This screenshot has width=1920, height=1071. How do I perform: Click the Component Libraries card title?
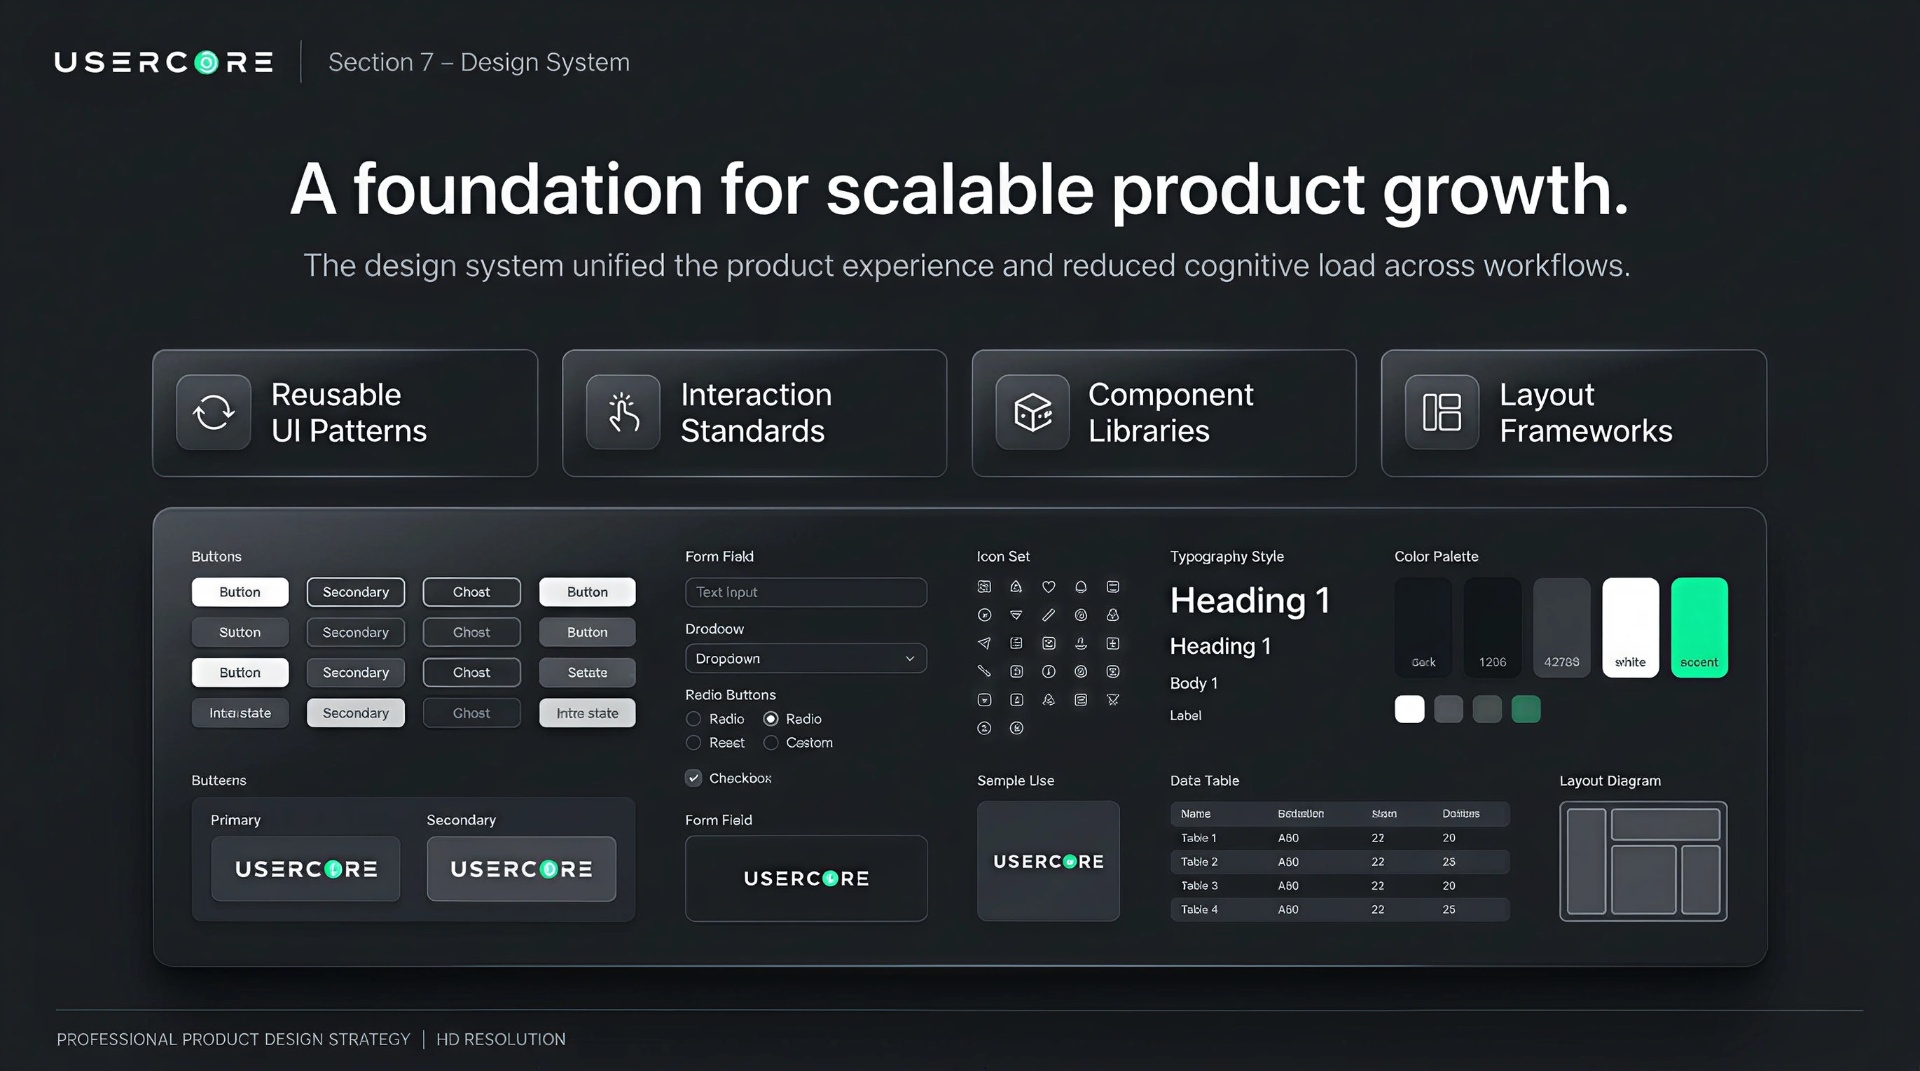coord(1170,412)
